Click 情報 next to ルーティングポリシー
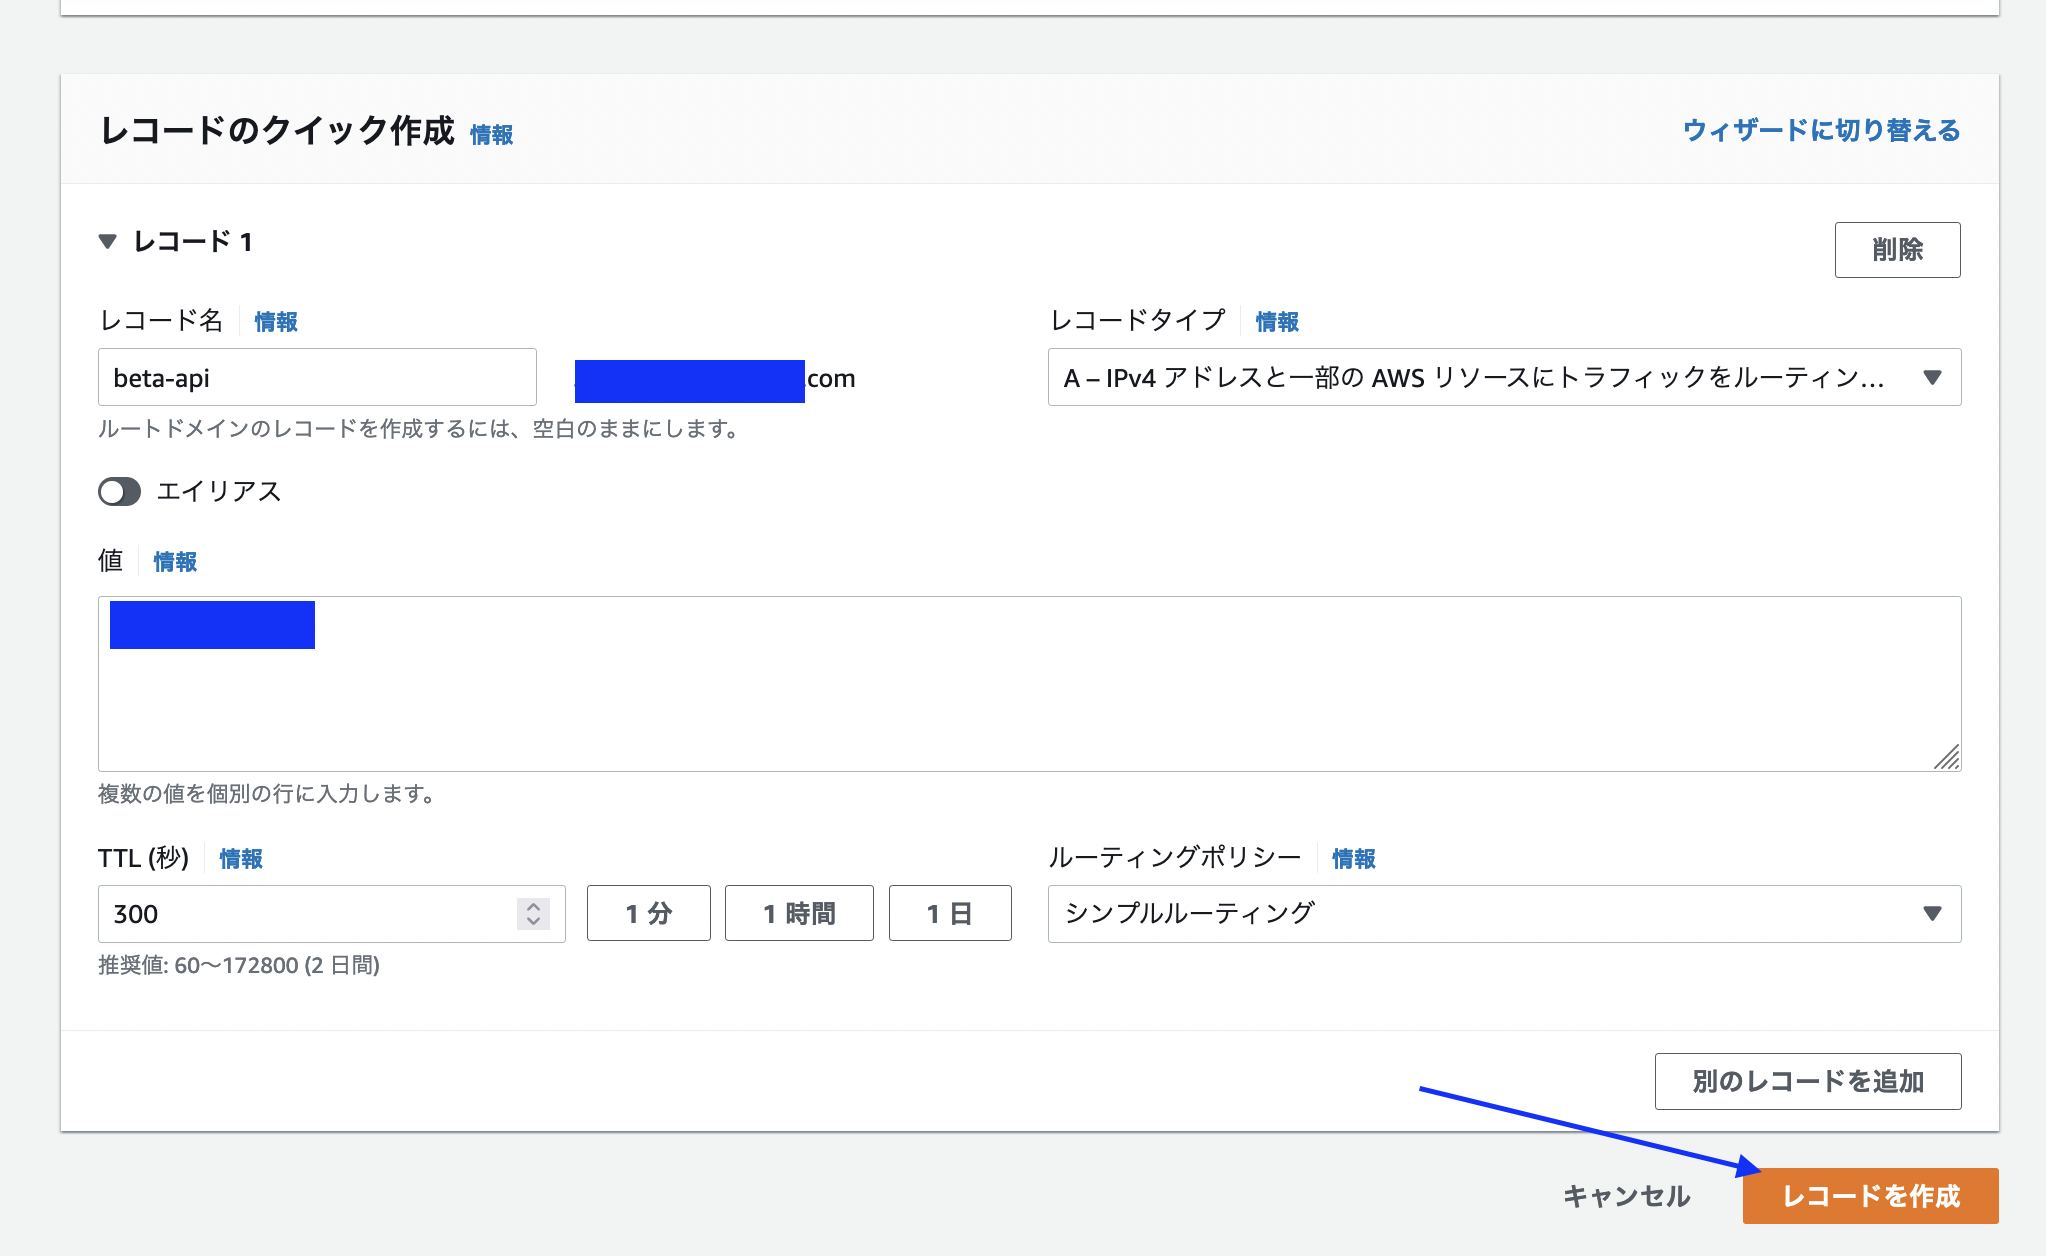Viewport: 2046px width, 1256px height. click(x=1353, y=858)
